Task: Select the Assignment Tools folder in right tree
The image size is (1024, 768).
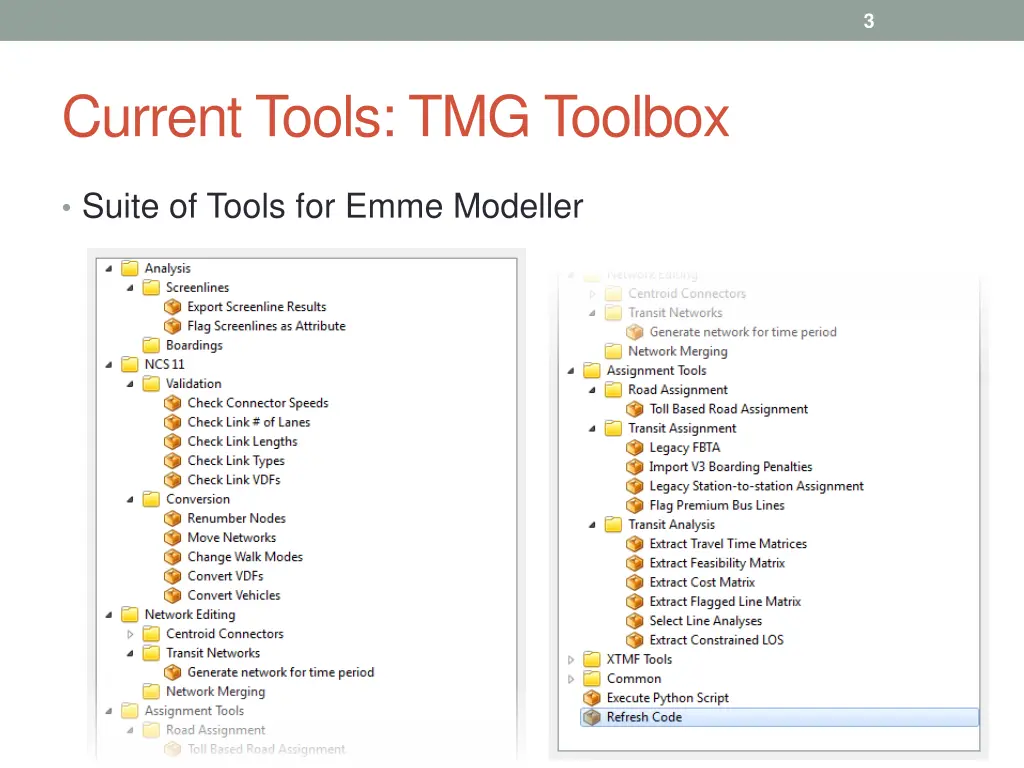Action: click(x=645, y=370)
